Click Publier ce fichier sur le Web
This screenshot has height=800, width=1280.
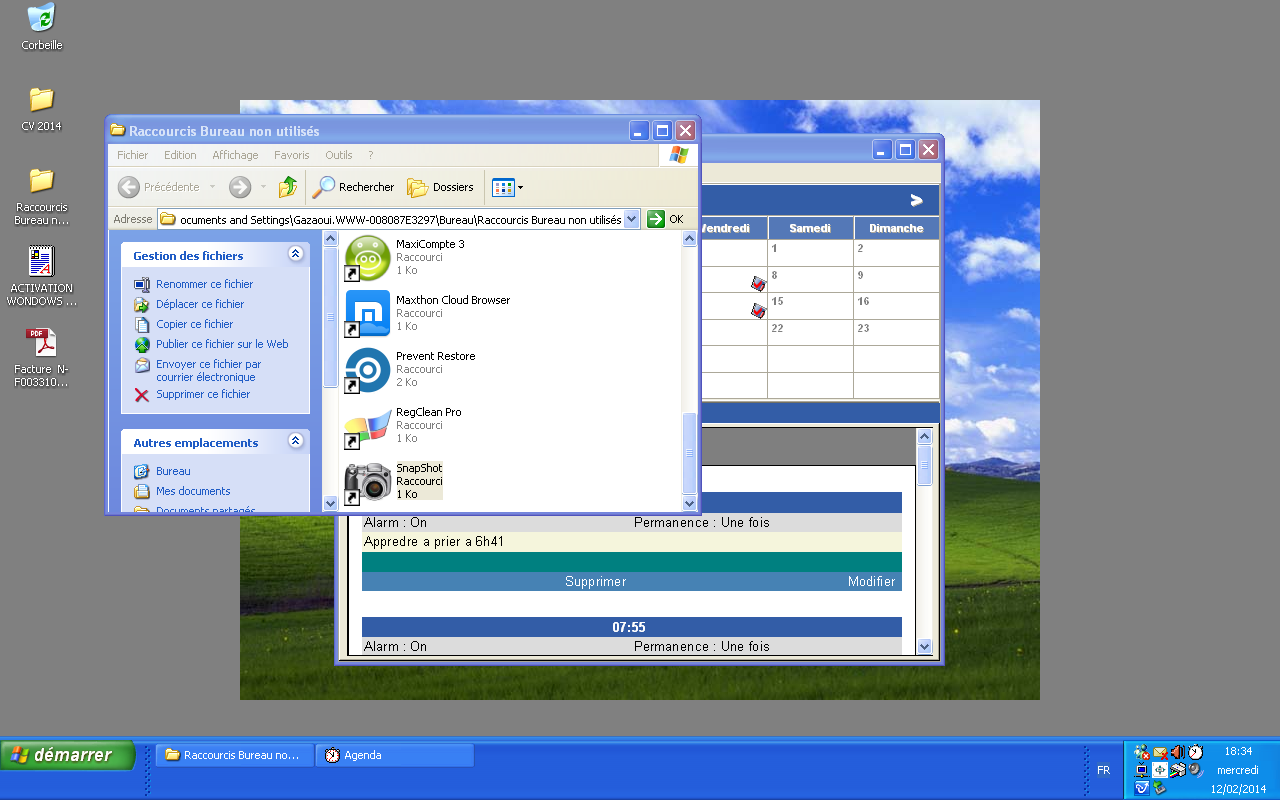(x=222, y=344)
